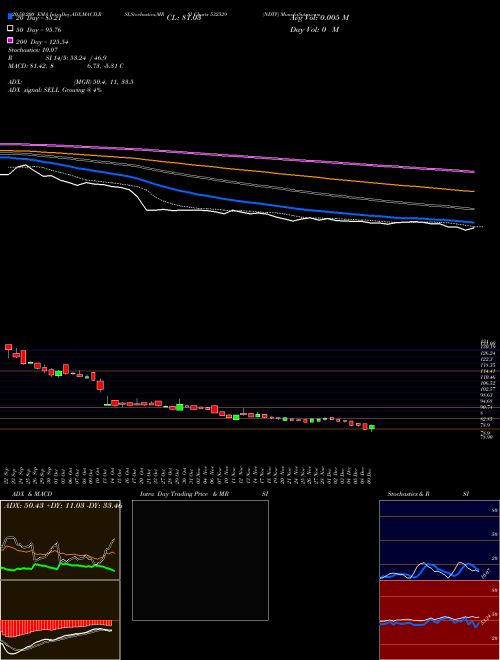The image size is (500, 660).
Task: Click the 'CL: 81.03' closing price label
Action: click(x=184, y=18)
